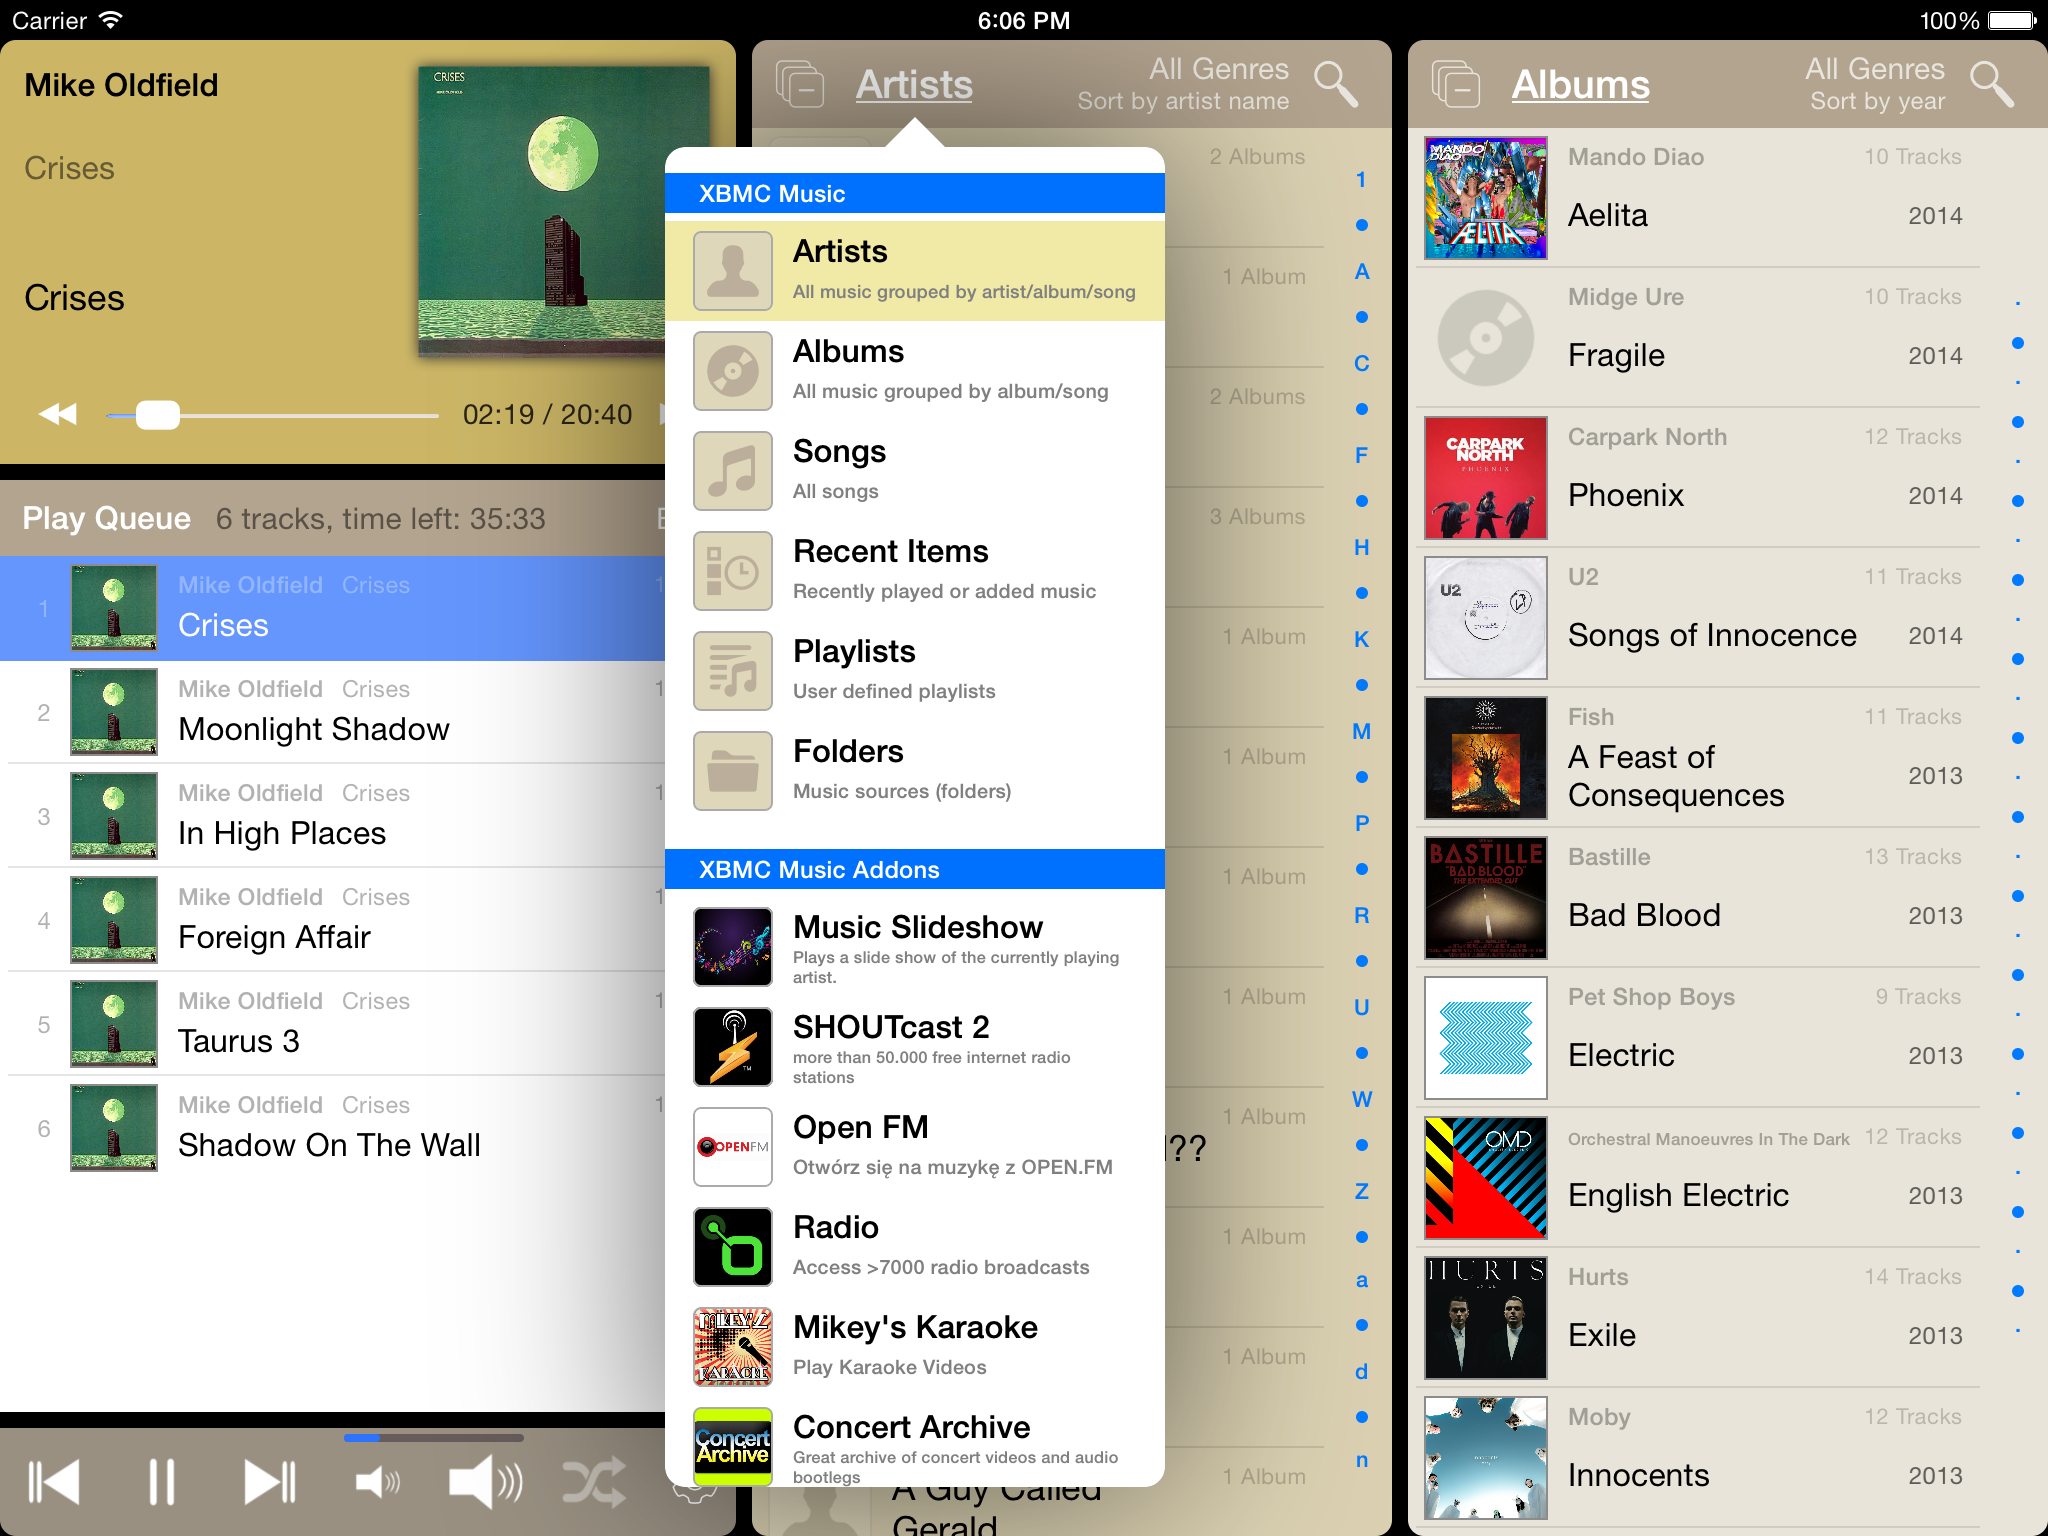
Task: Launch SHOUTcast 2 addon
Action: click(x=915, y=1047)
